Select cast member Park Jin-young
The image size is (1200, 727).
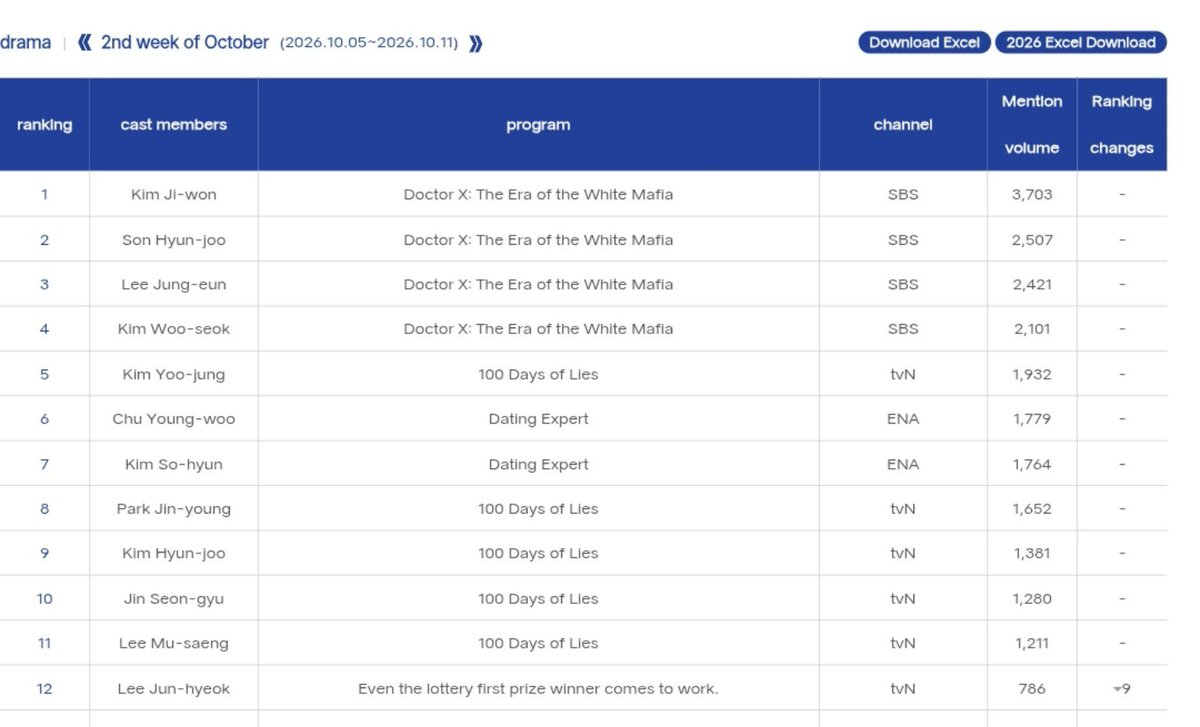tap(174, 509)
